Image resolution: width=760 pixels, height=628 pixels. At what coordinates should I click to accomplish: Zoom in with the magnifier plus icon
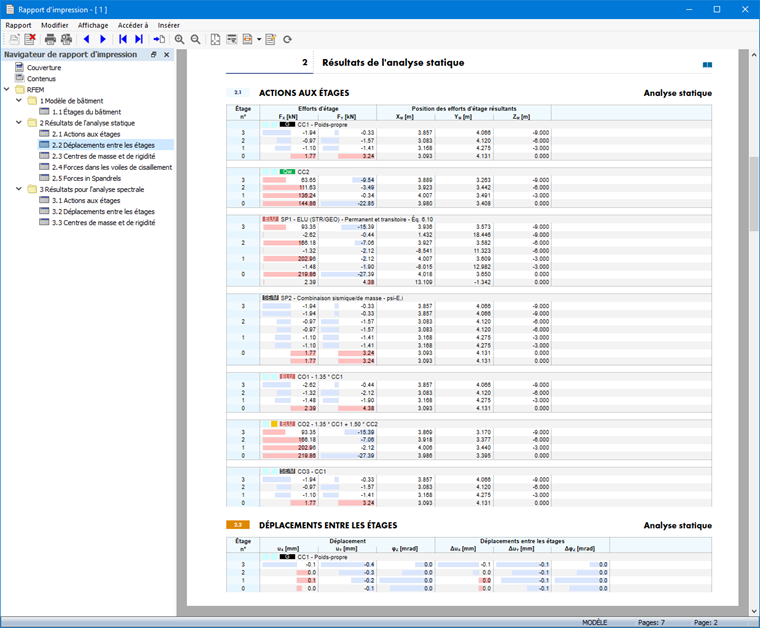[x=179, y=39]
